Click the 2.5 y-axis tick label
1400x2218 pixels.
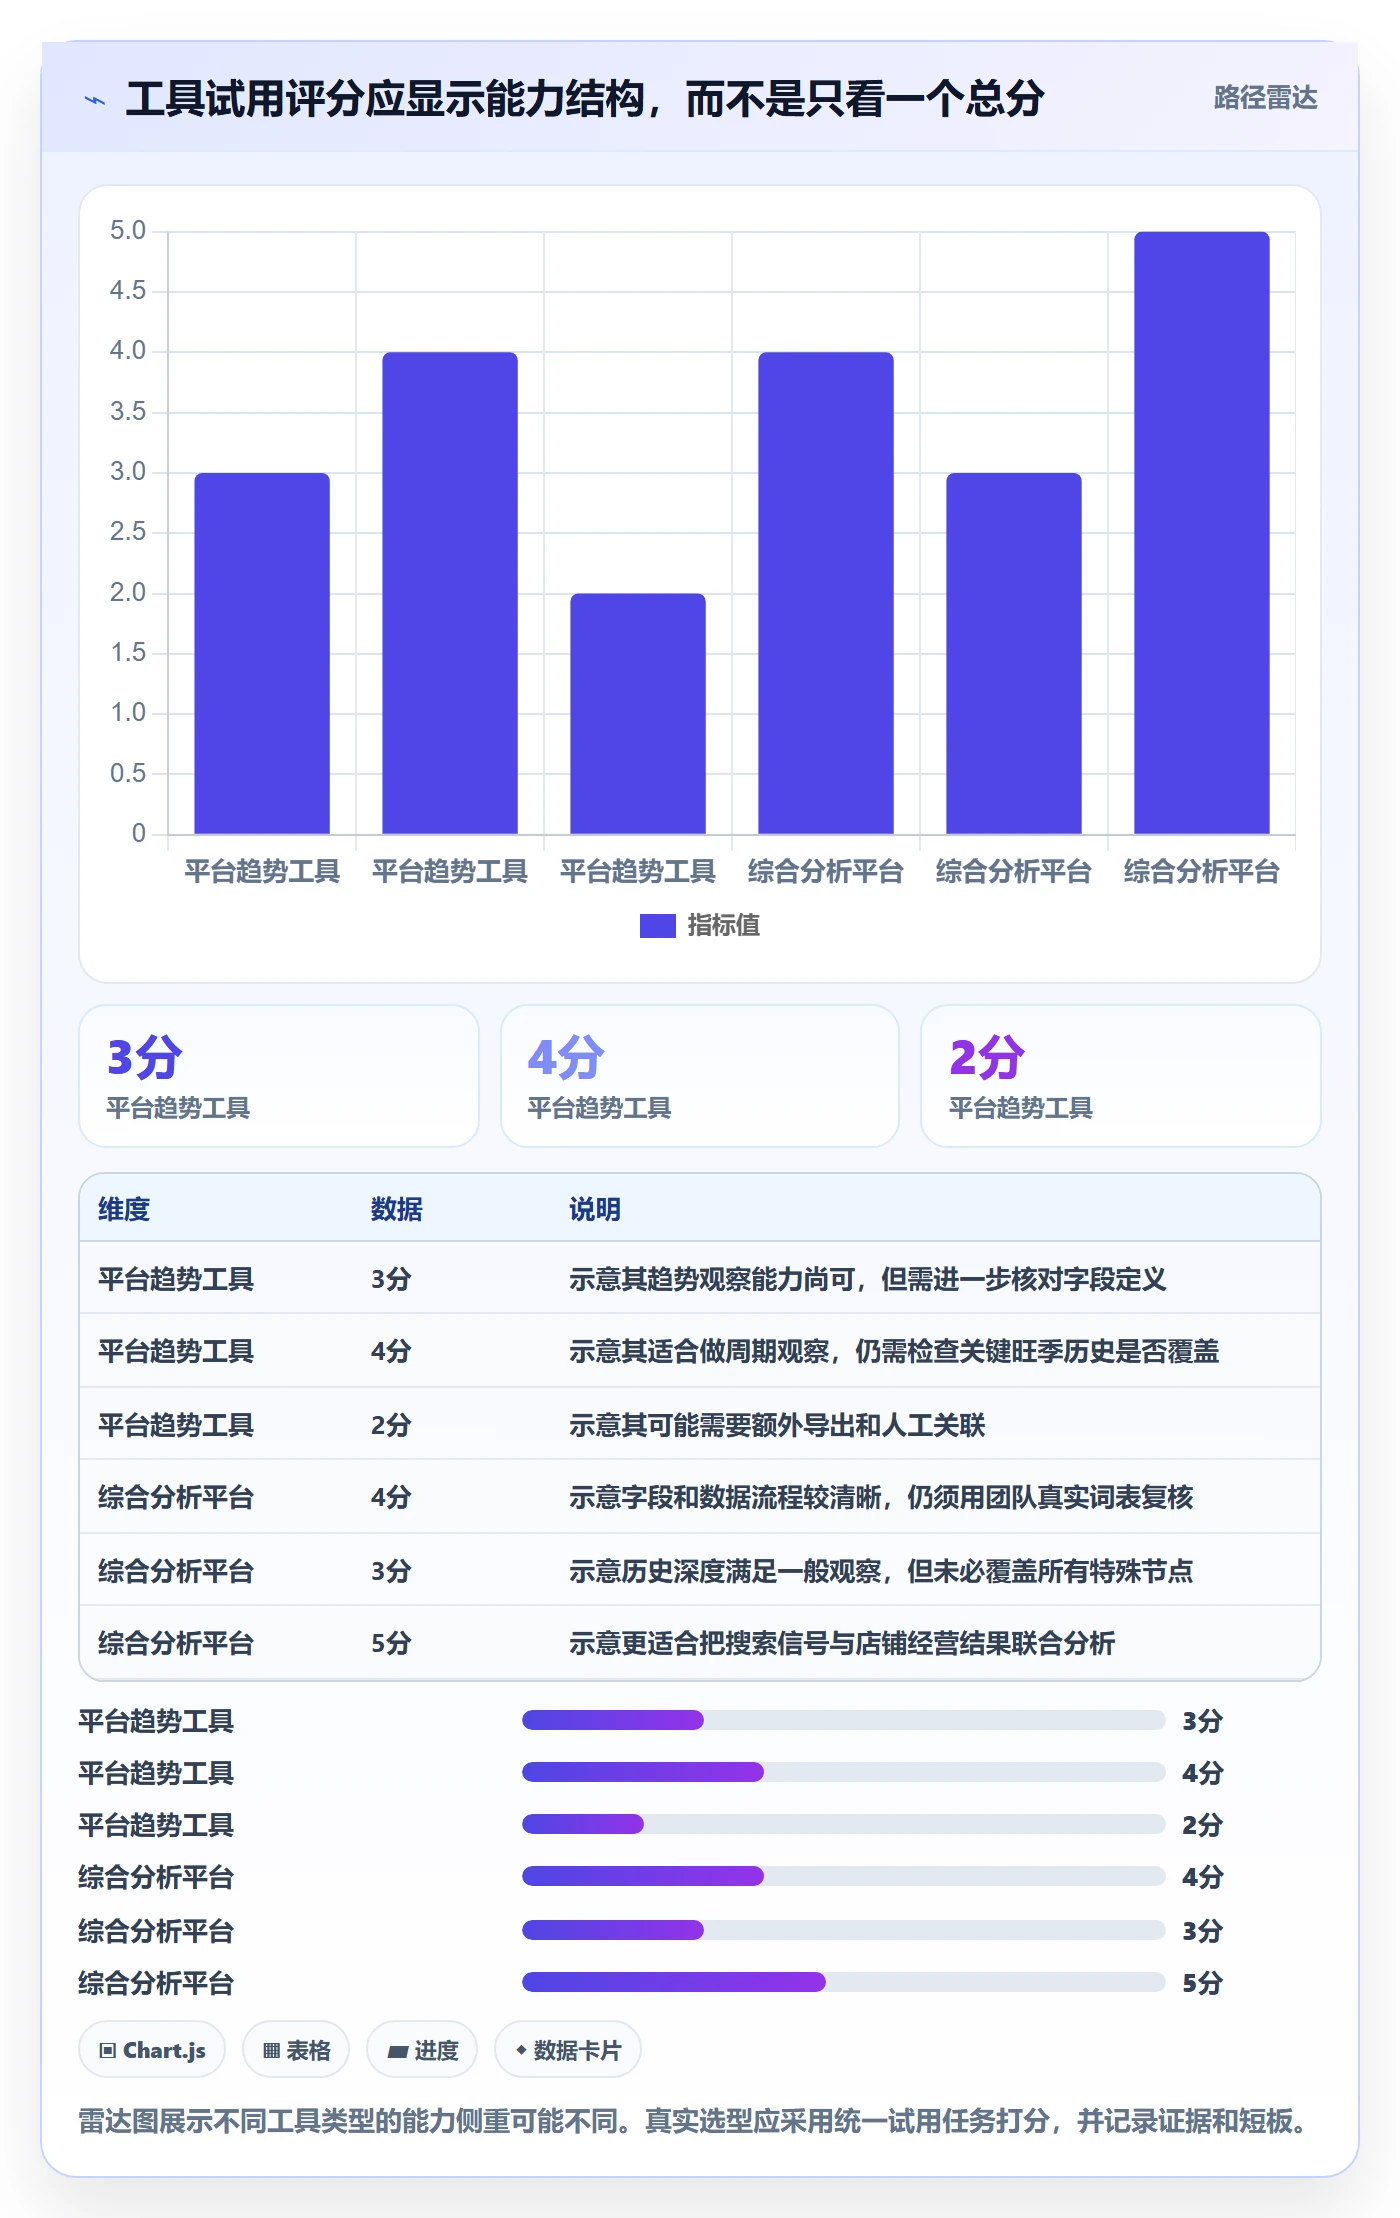(x=128, y=532)
